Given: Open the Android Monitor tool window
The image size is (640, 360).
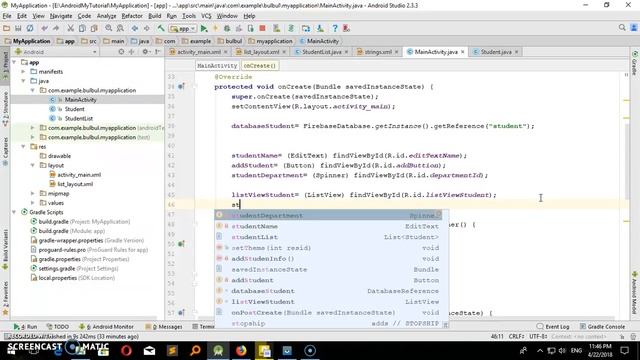Looking at the screenshot, I should point(106,327).
